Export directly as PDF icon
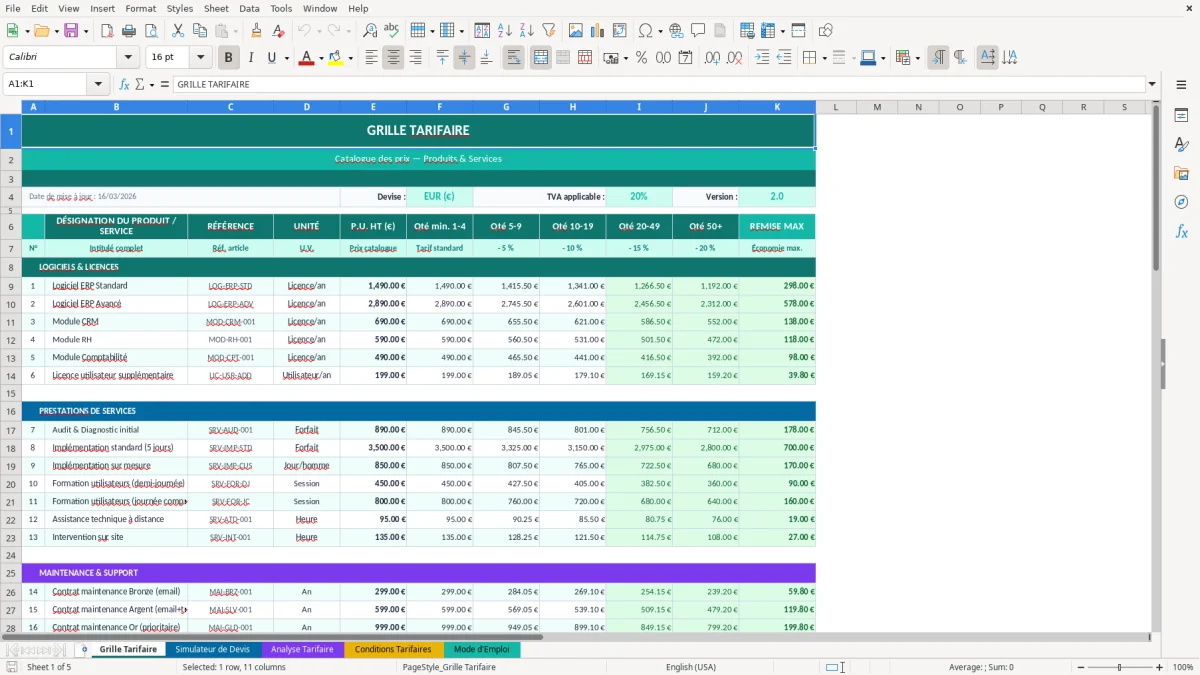The image size is (1200, 675). click(108, 31)
